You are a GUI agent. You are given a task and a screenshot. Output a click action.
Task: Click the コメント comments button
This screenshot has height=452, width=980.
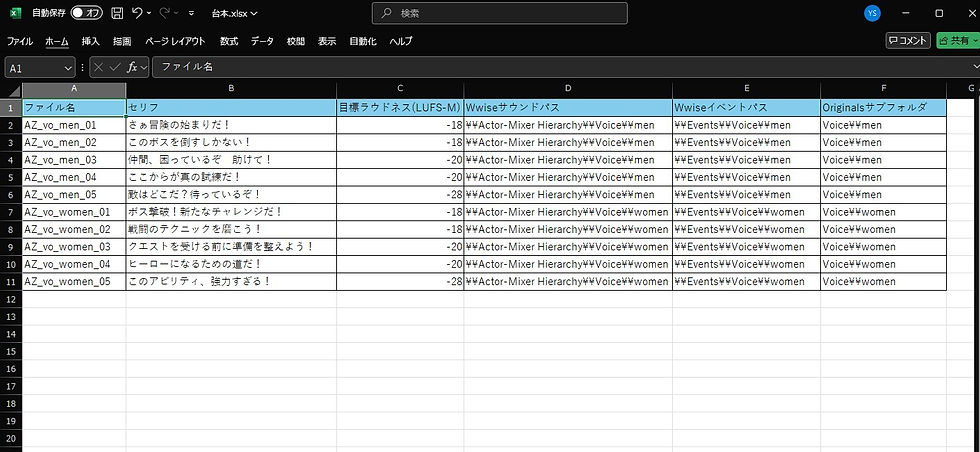tap(908, 41)
